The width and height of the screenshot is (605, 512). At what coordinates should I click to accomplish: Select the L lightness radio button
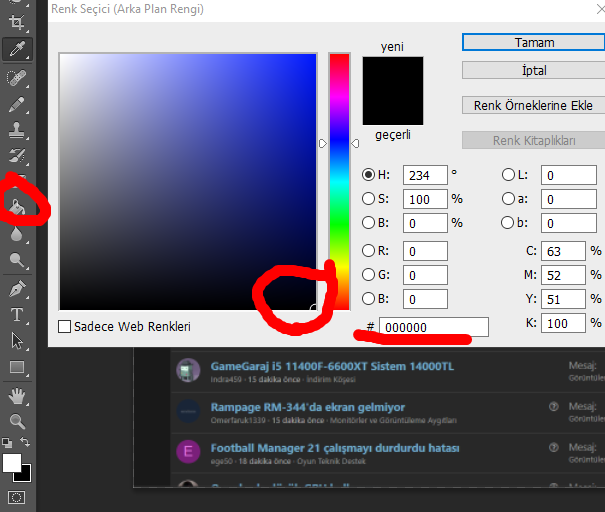point(508,175)
